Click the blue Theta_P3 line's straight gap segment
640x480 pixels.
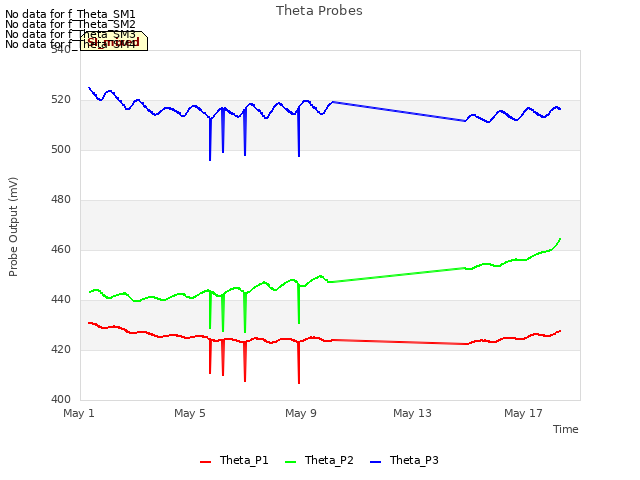(x=399, y=111)
